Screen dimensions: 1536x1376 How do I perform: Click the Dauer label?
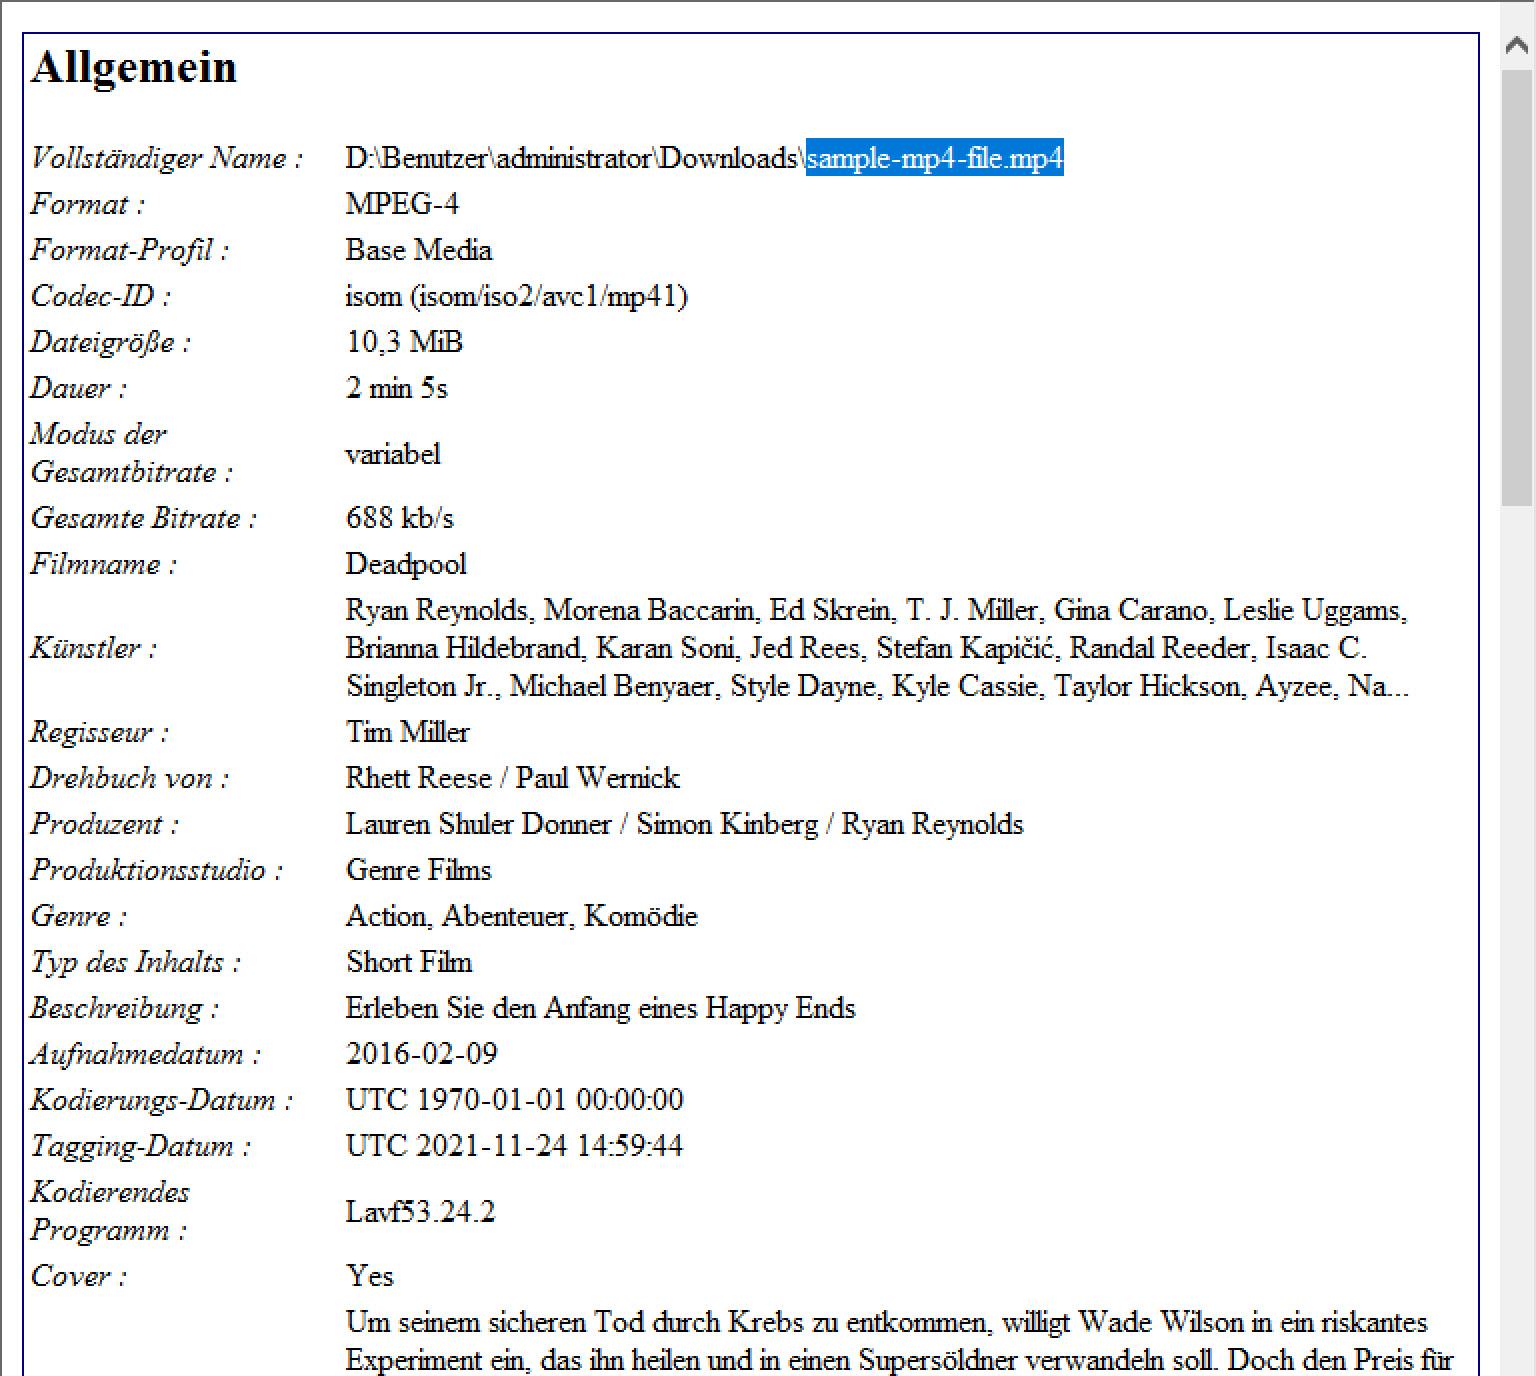point(79,388)
